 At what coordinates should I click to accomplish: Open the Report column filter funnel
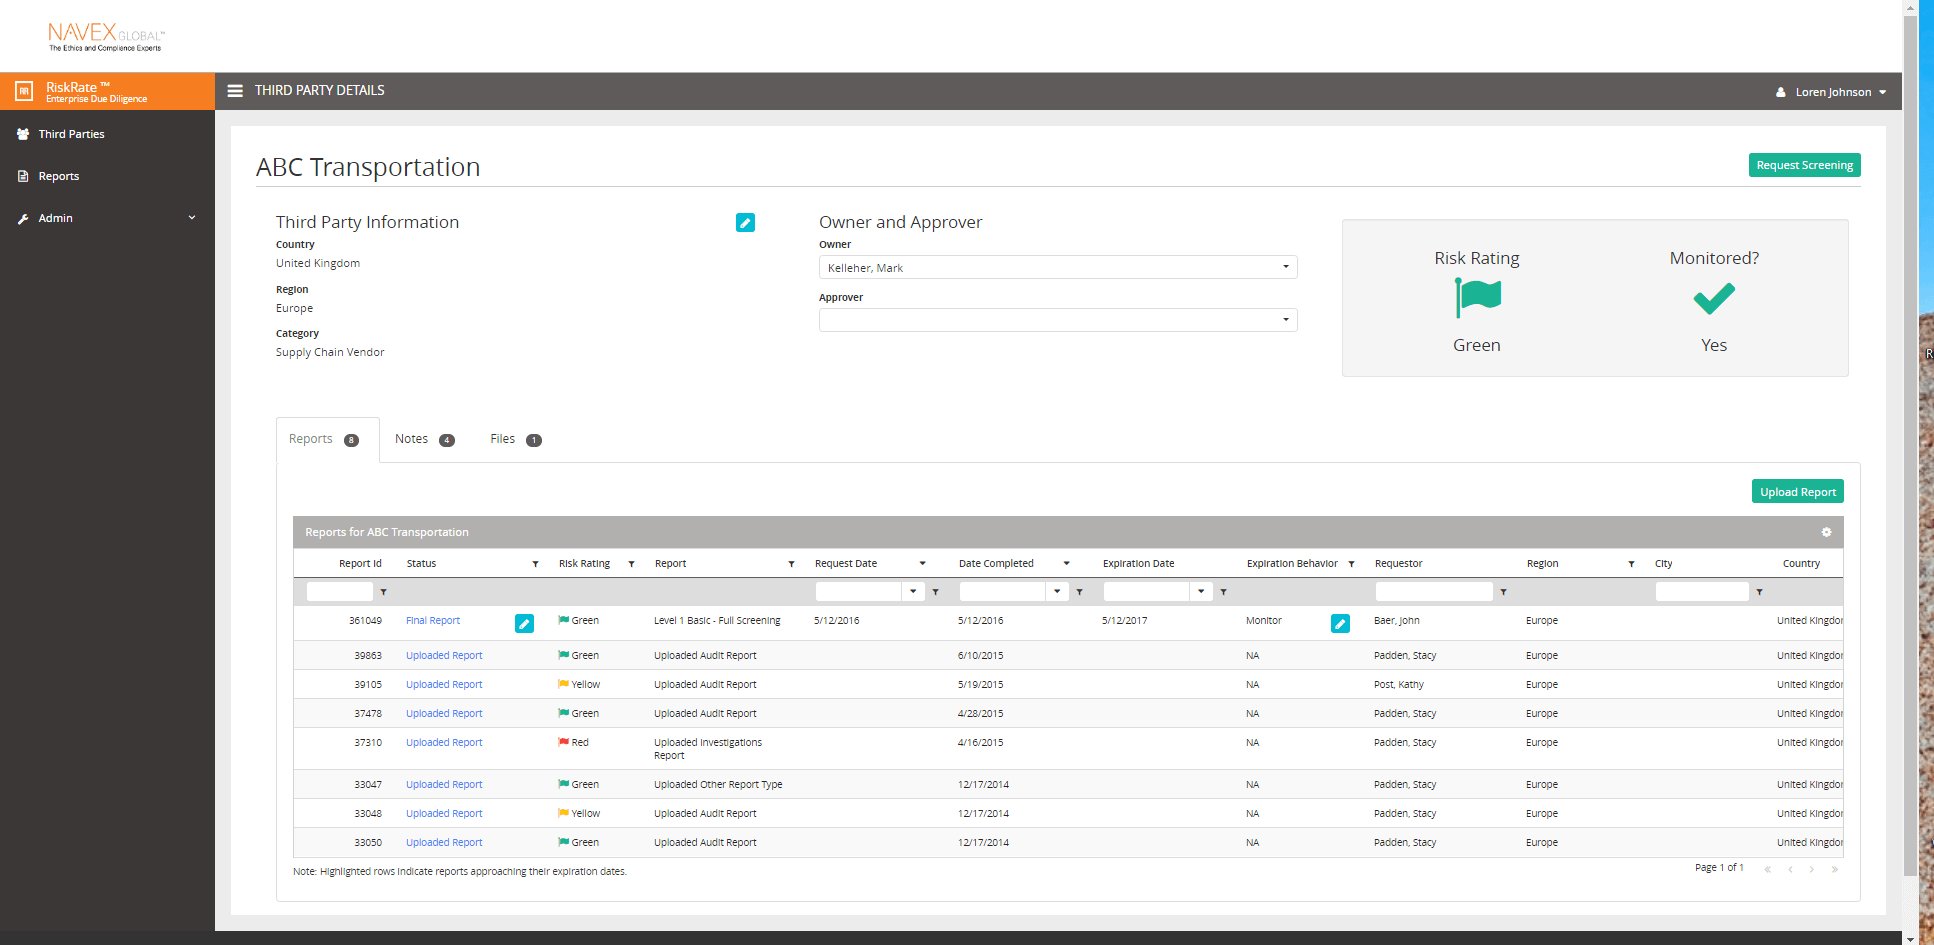pos(791,563)
